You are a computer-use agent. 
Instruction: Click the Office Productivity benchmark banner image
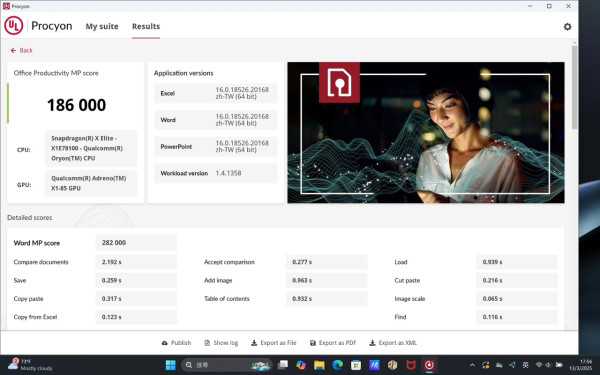click(x=426, y=132)
